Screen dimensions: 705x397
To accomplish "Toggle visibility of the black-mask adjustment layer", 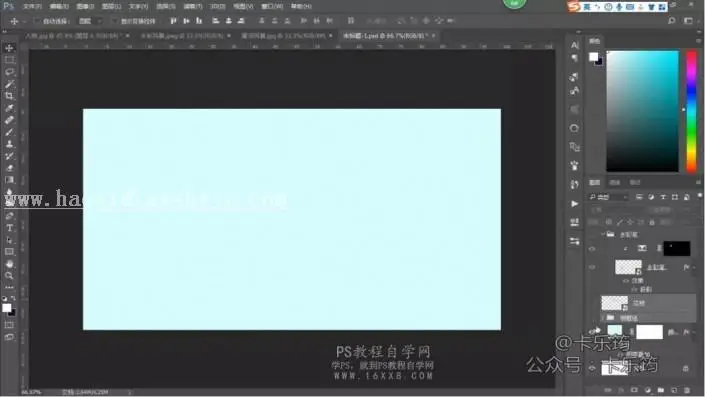I will click(x=592, y=249).
